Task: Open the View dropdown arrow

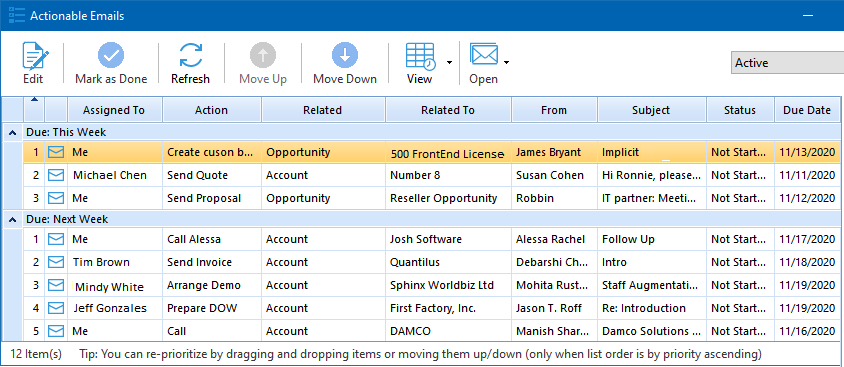Action: click(x=449, y=63)
